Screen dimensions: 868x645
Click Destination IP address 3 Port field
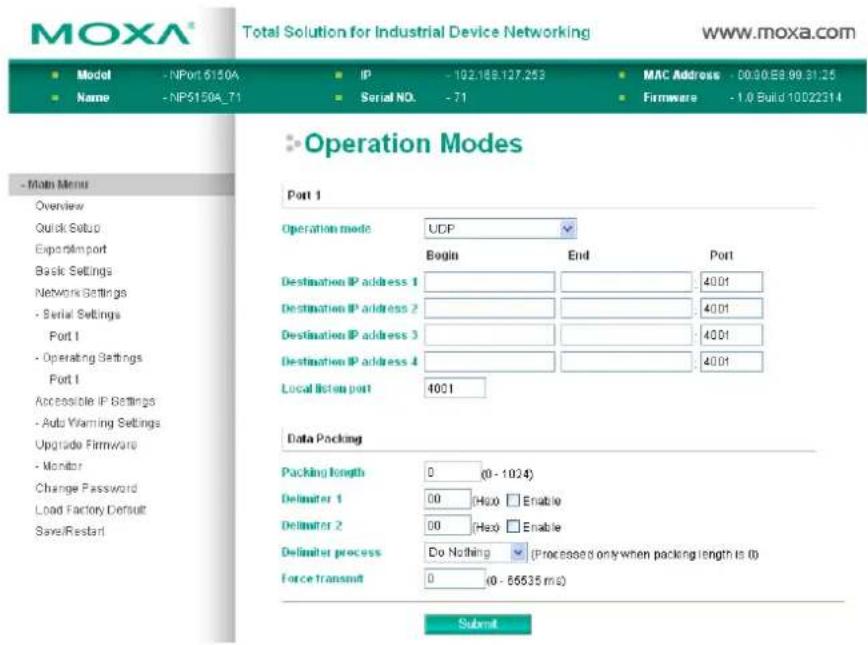(731, 335)
